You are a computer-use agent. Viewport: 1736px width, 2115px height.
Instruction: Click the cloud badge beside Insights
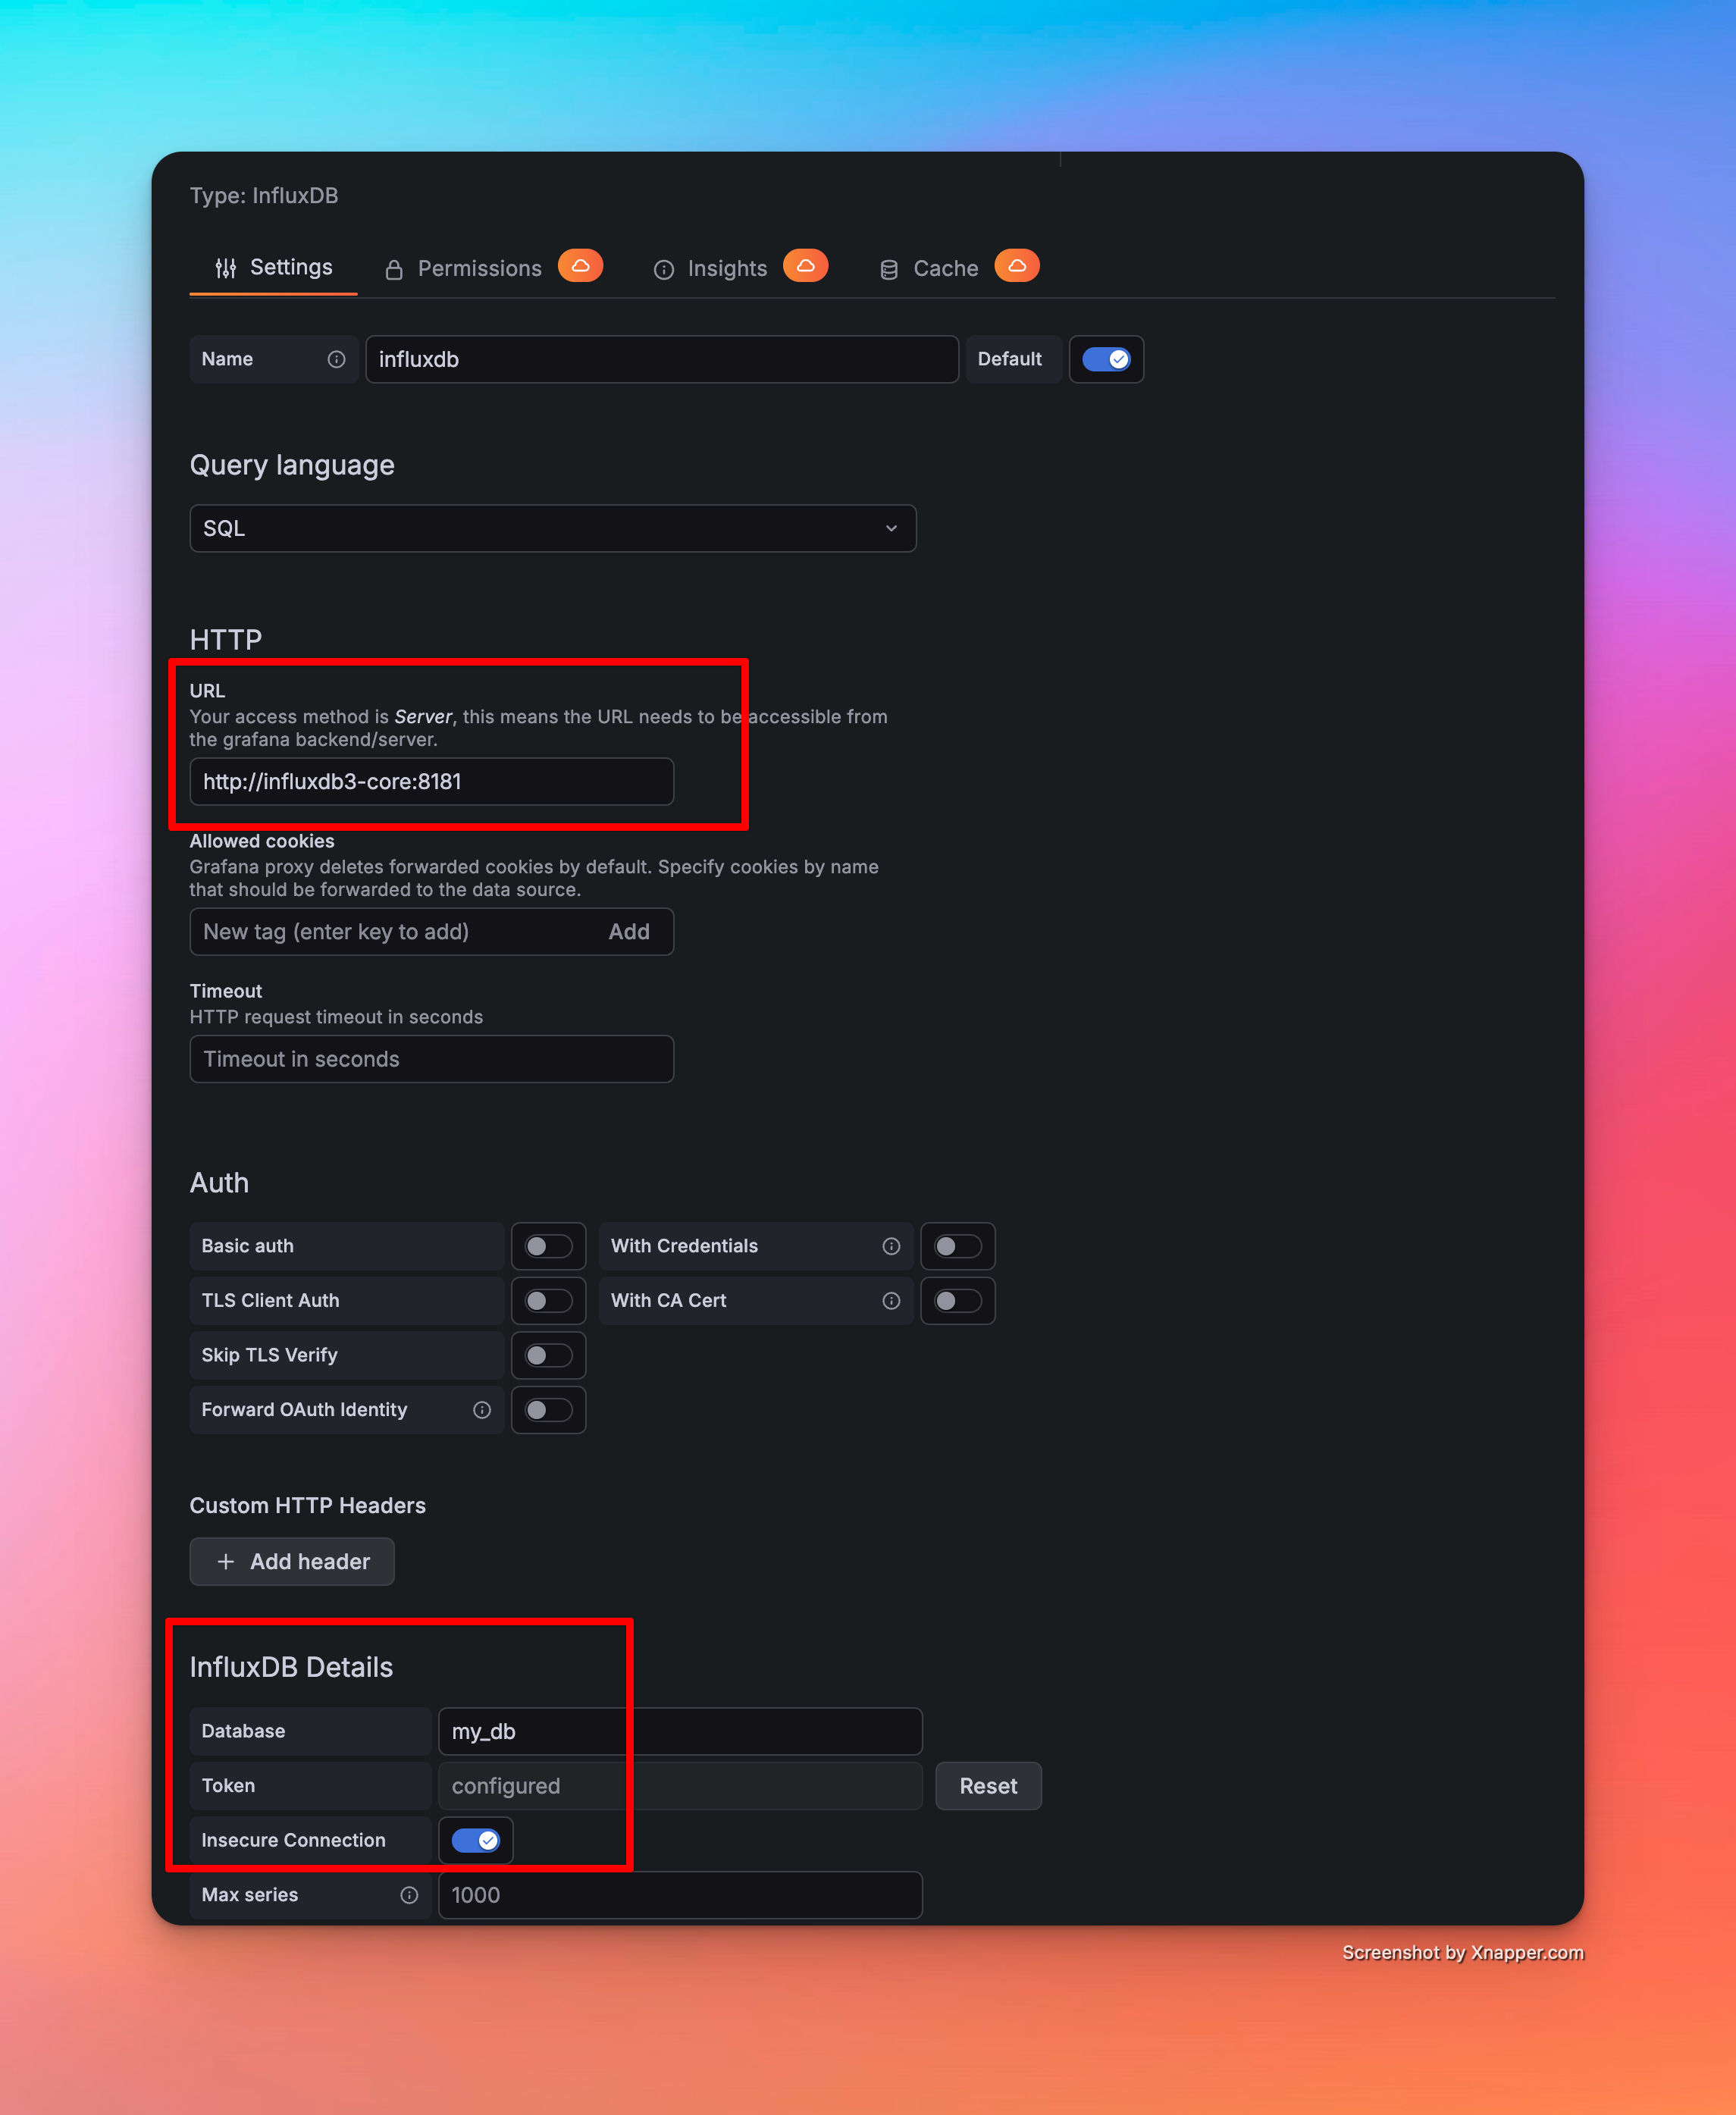pos(805,266)
